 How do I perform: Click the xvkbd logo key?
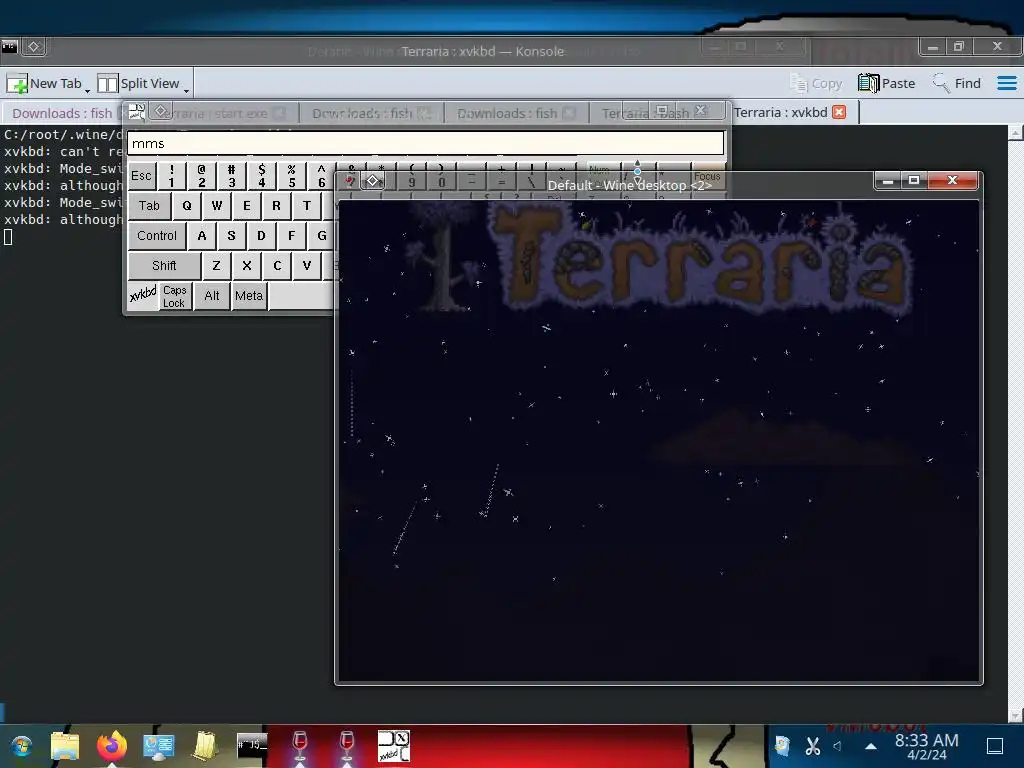[143, 295]
